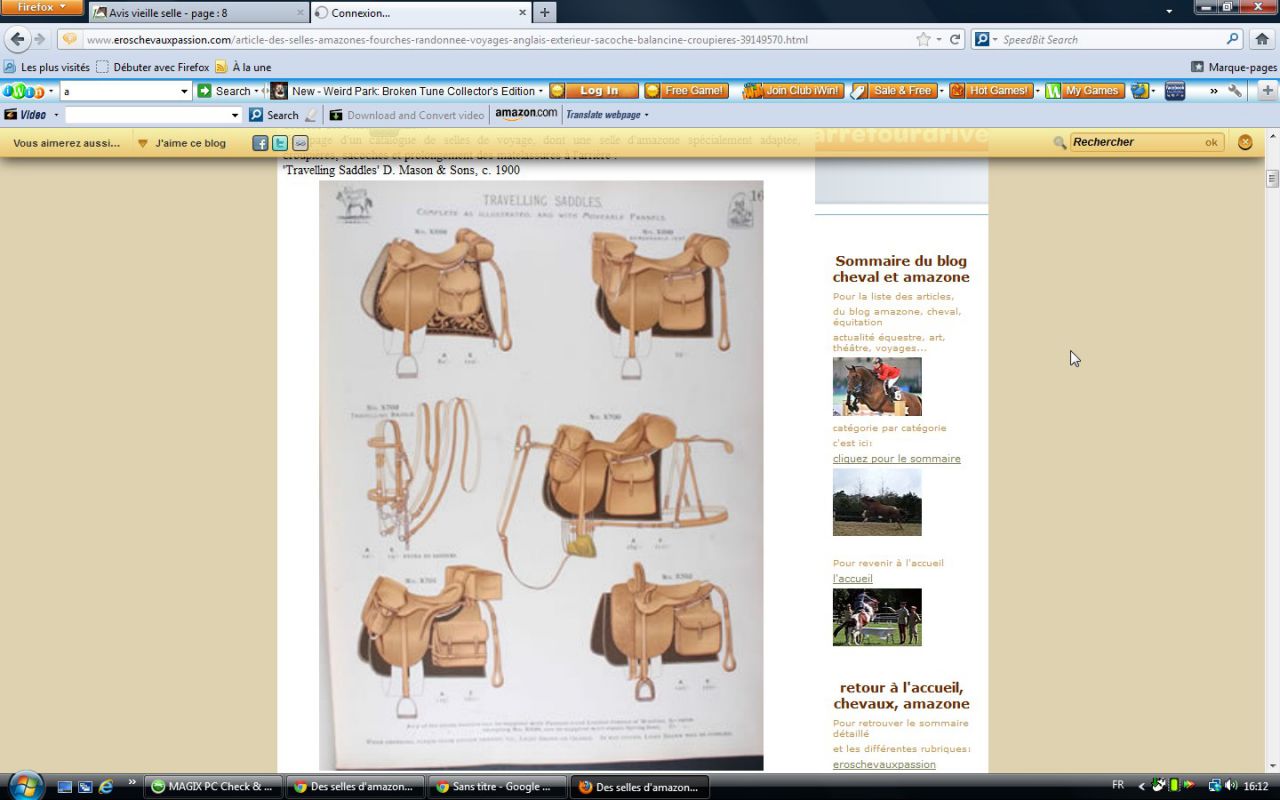Follow the cliquez pour le sommaire link
Image resolution: width=1280 pixels, height=800 pixels.
tap(896, 459)
